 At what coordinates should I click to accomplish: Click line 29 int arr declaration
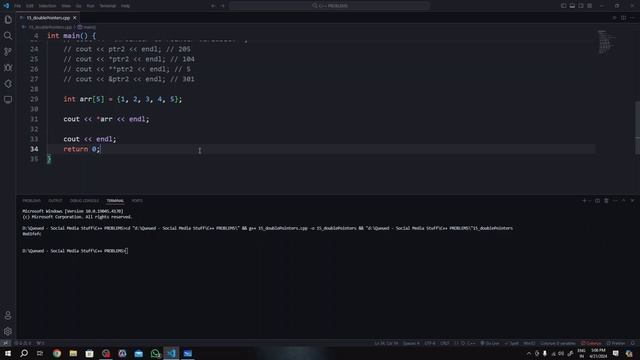coord(122,99)
